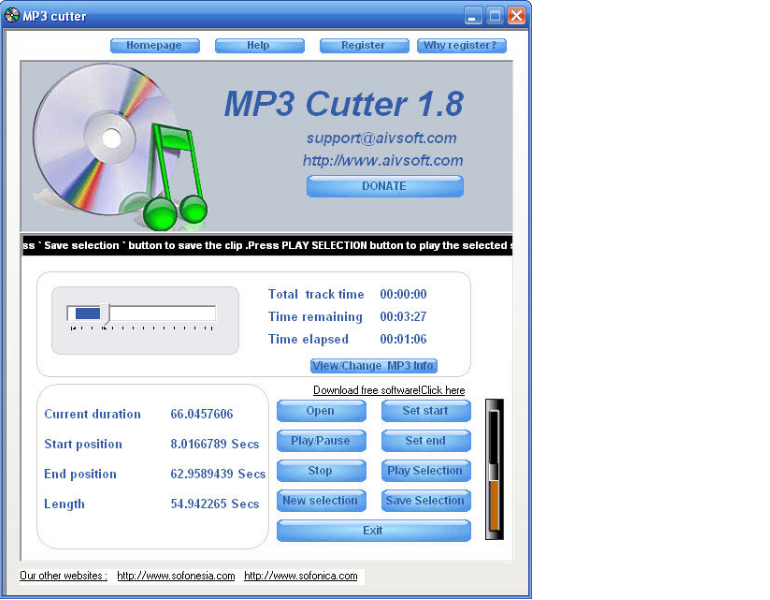770x600 pixels.
Task: Toggle playback with Play/Pause
Action: (x=321, y=440)
